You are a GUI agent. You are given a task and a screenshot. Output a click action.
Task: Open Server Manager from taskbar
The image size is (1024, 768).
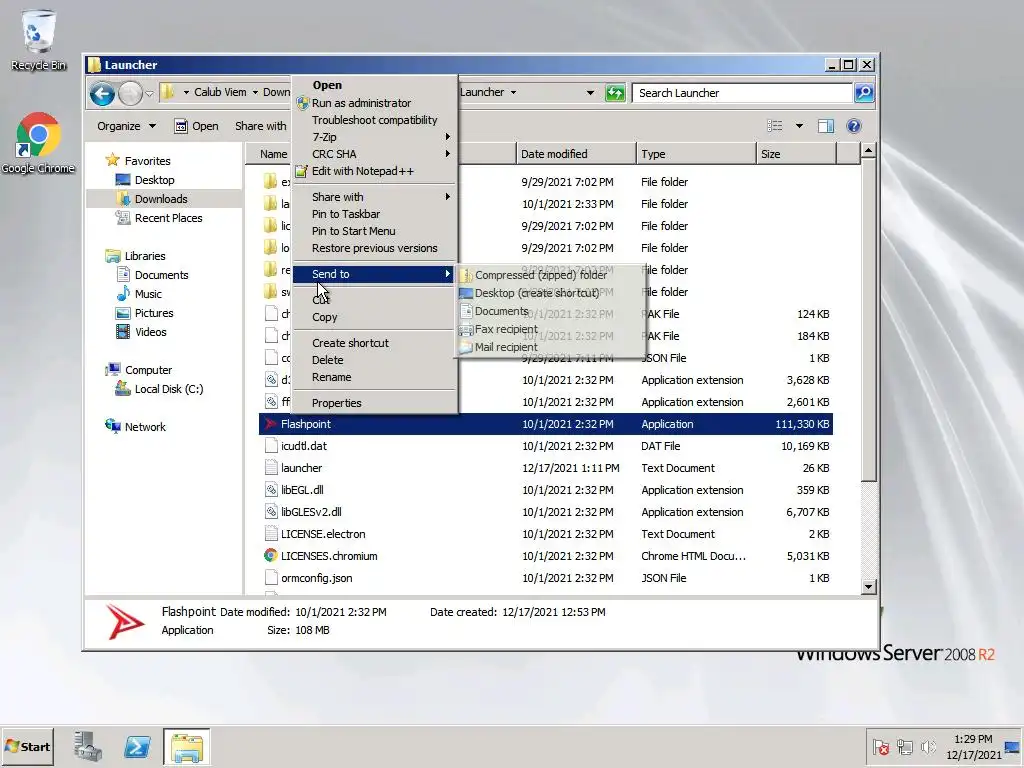(88, 746)
